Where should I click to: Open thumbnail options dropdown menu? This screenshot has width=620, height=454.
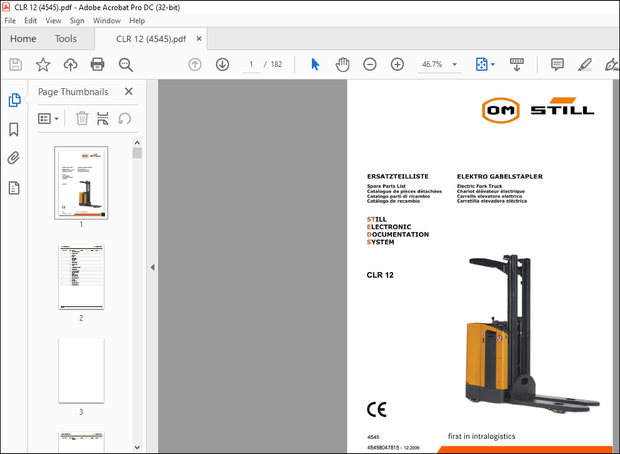(x=48, y=118)
